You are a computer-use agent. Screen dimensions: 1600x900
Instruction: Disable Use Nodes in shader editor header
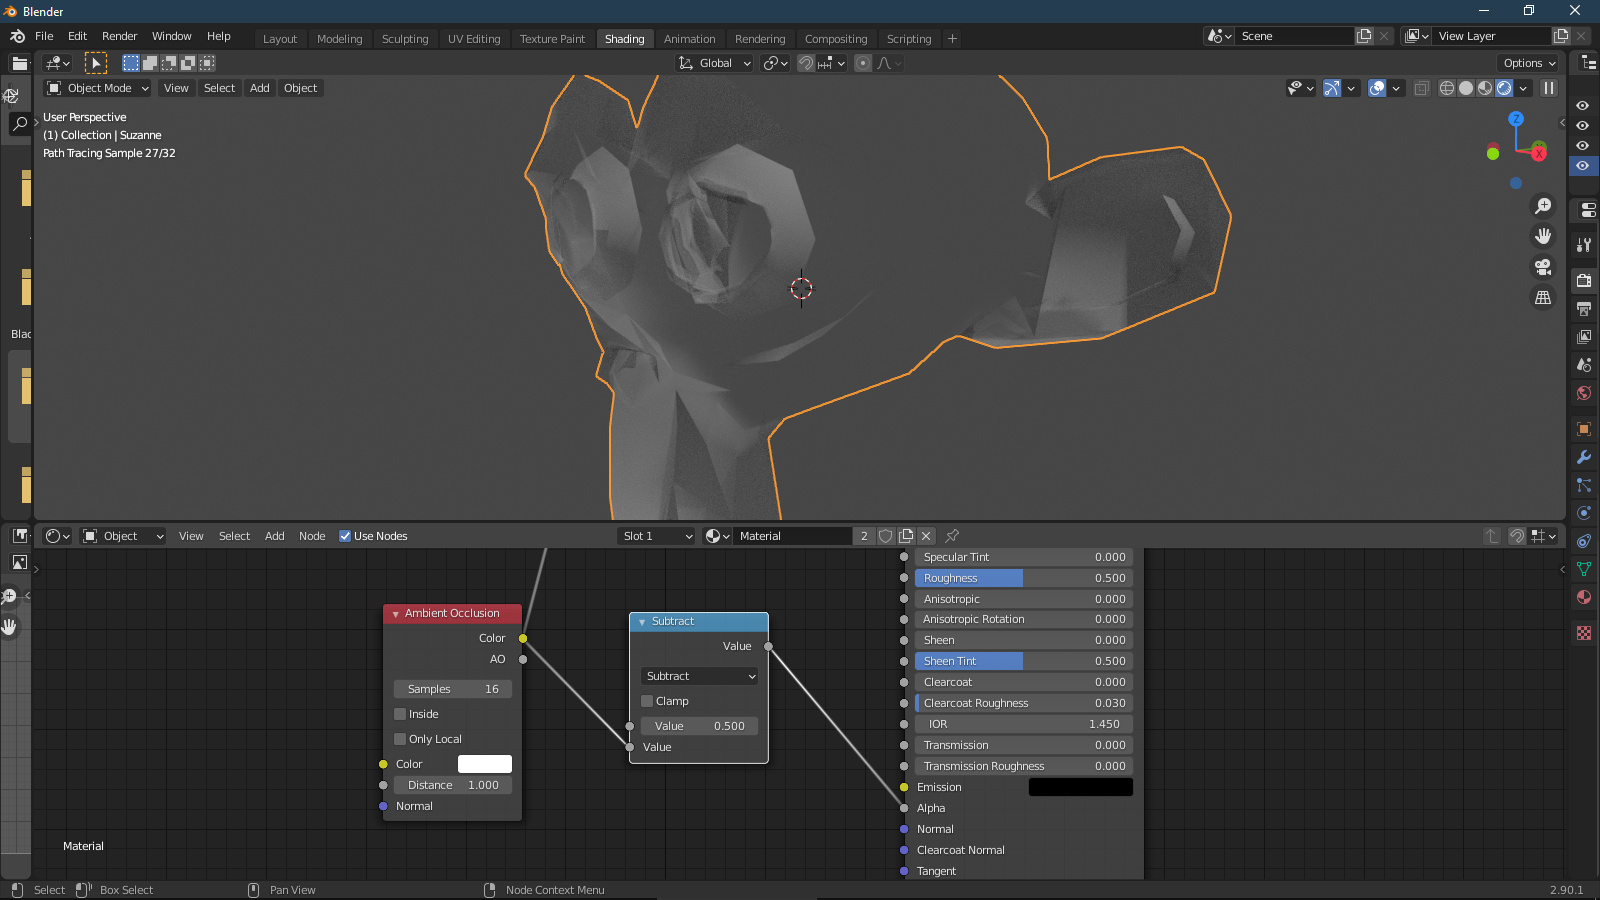click(x=344, y=535)
